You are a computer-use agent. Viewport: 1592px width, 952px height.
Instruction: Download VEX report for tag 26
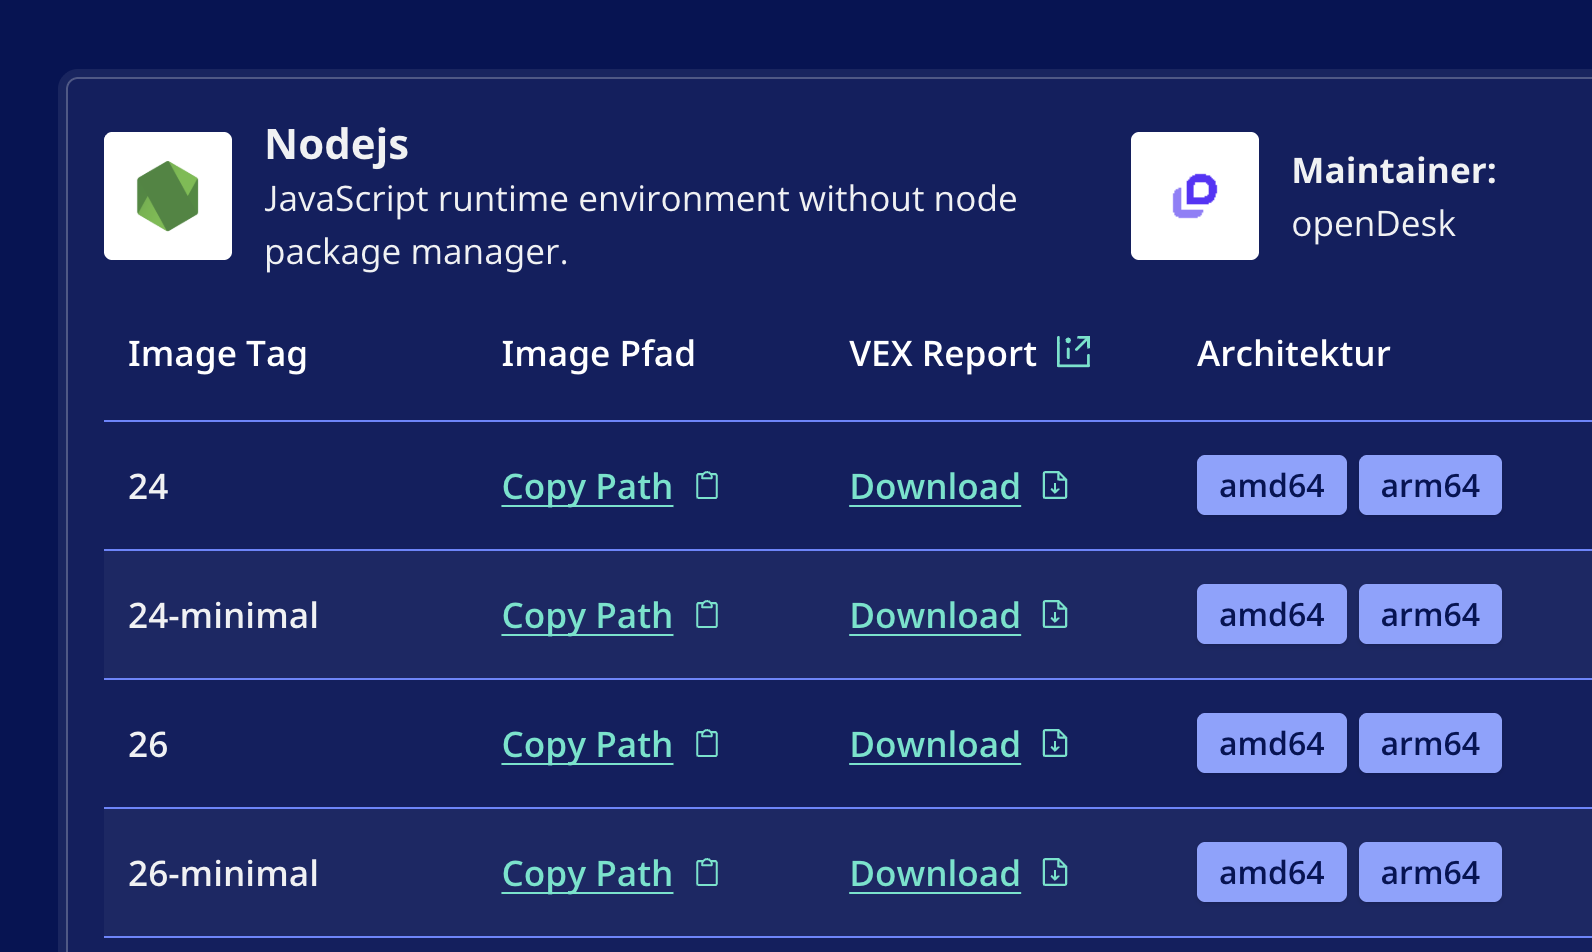point(935,745)
